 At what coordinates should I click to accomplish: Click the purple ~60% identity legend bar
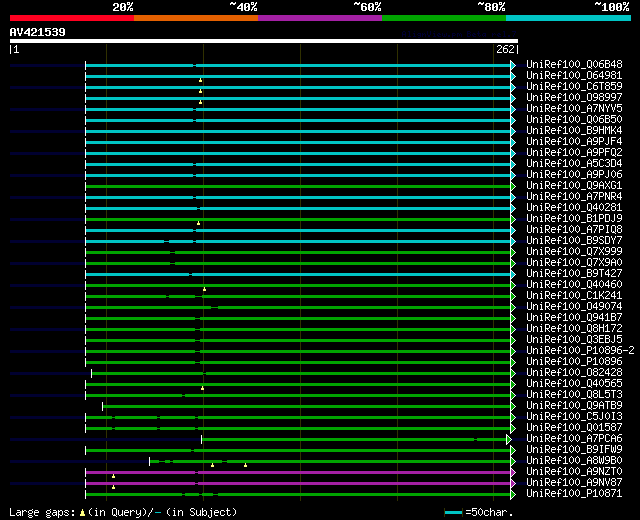point(319,18)
